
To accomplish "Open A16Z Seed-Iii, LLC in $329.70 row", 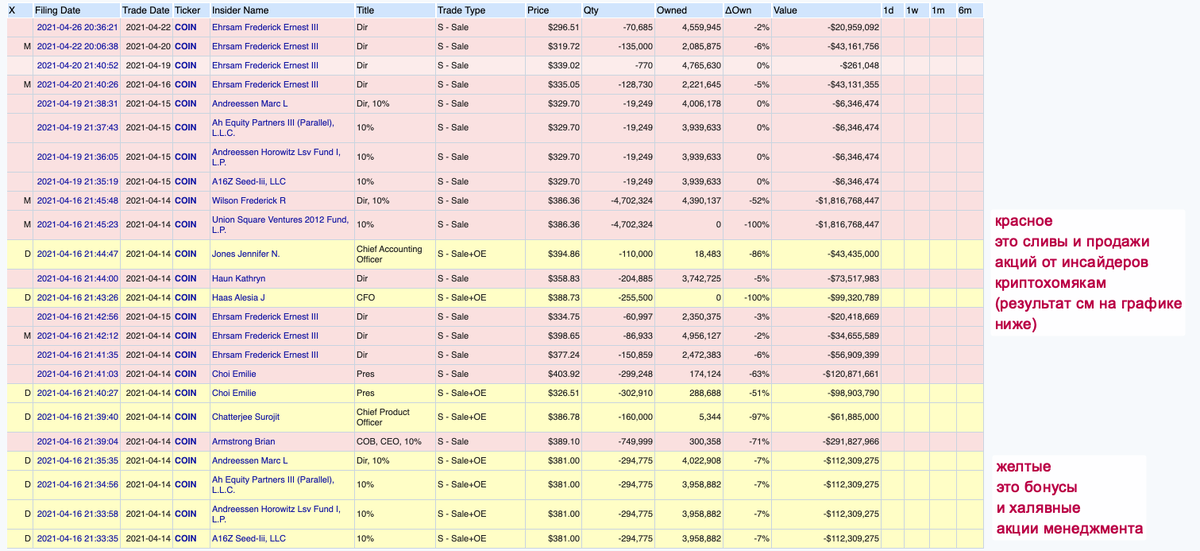I will pyautogui.click(x=249, y=181).
